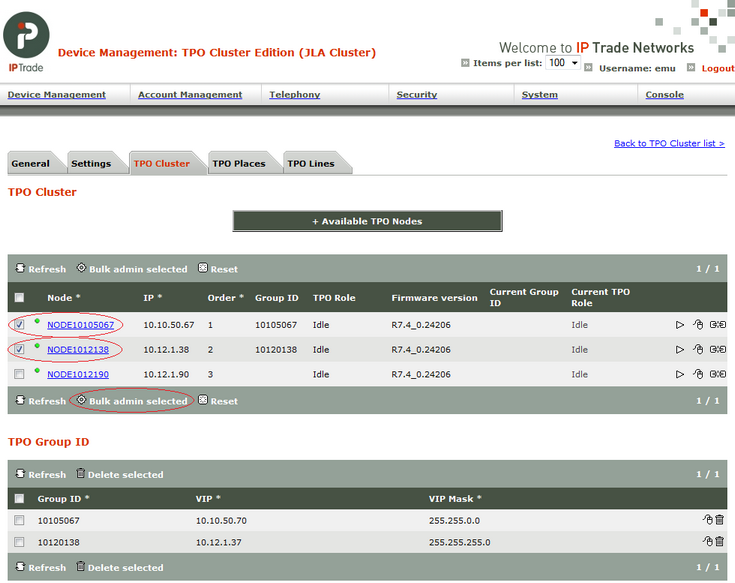Toggle the select-all checkbox in Group ID header

coord(19,498)
